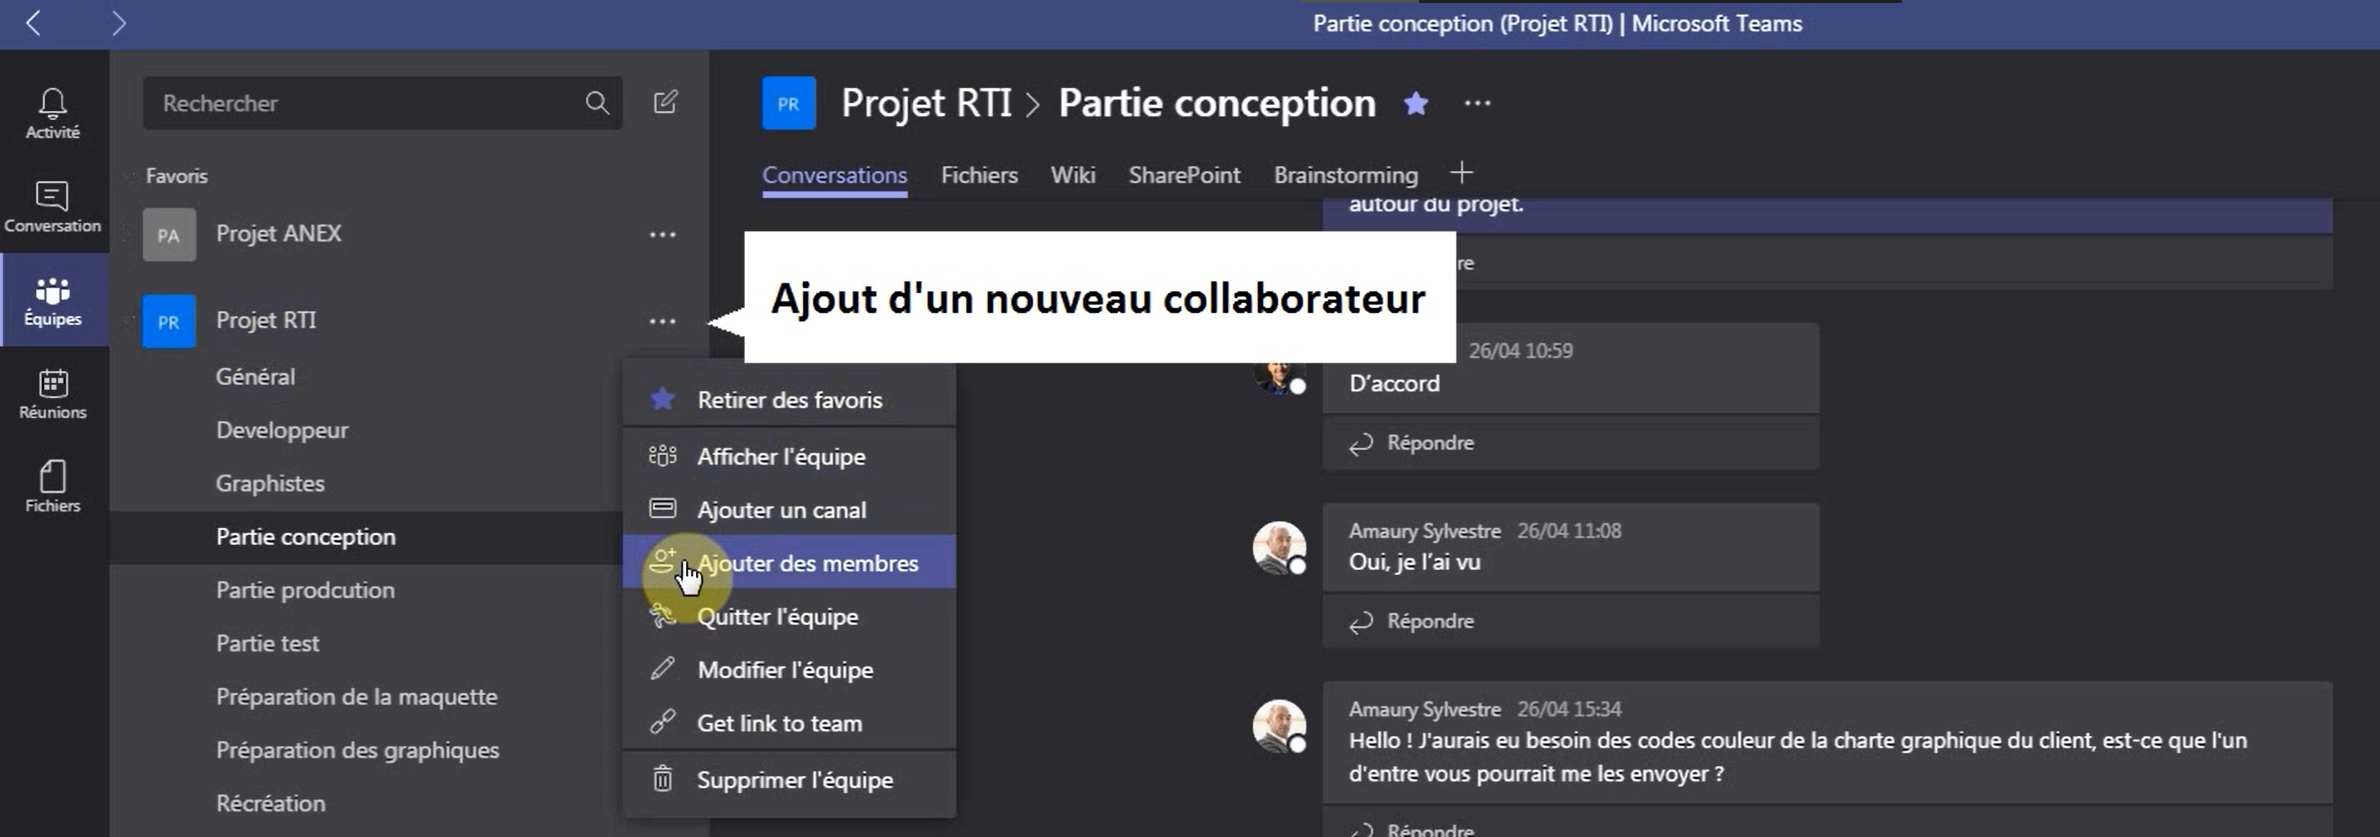This screenshot has width=2380, height=837.
Task: Navigate back with the back arrow
Action: click(33, 23)
